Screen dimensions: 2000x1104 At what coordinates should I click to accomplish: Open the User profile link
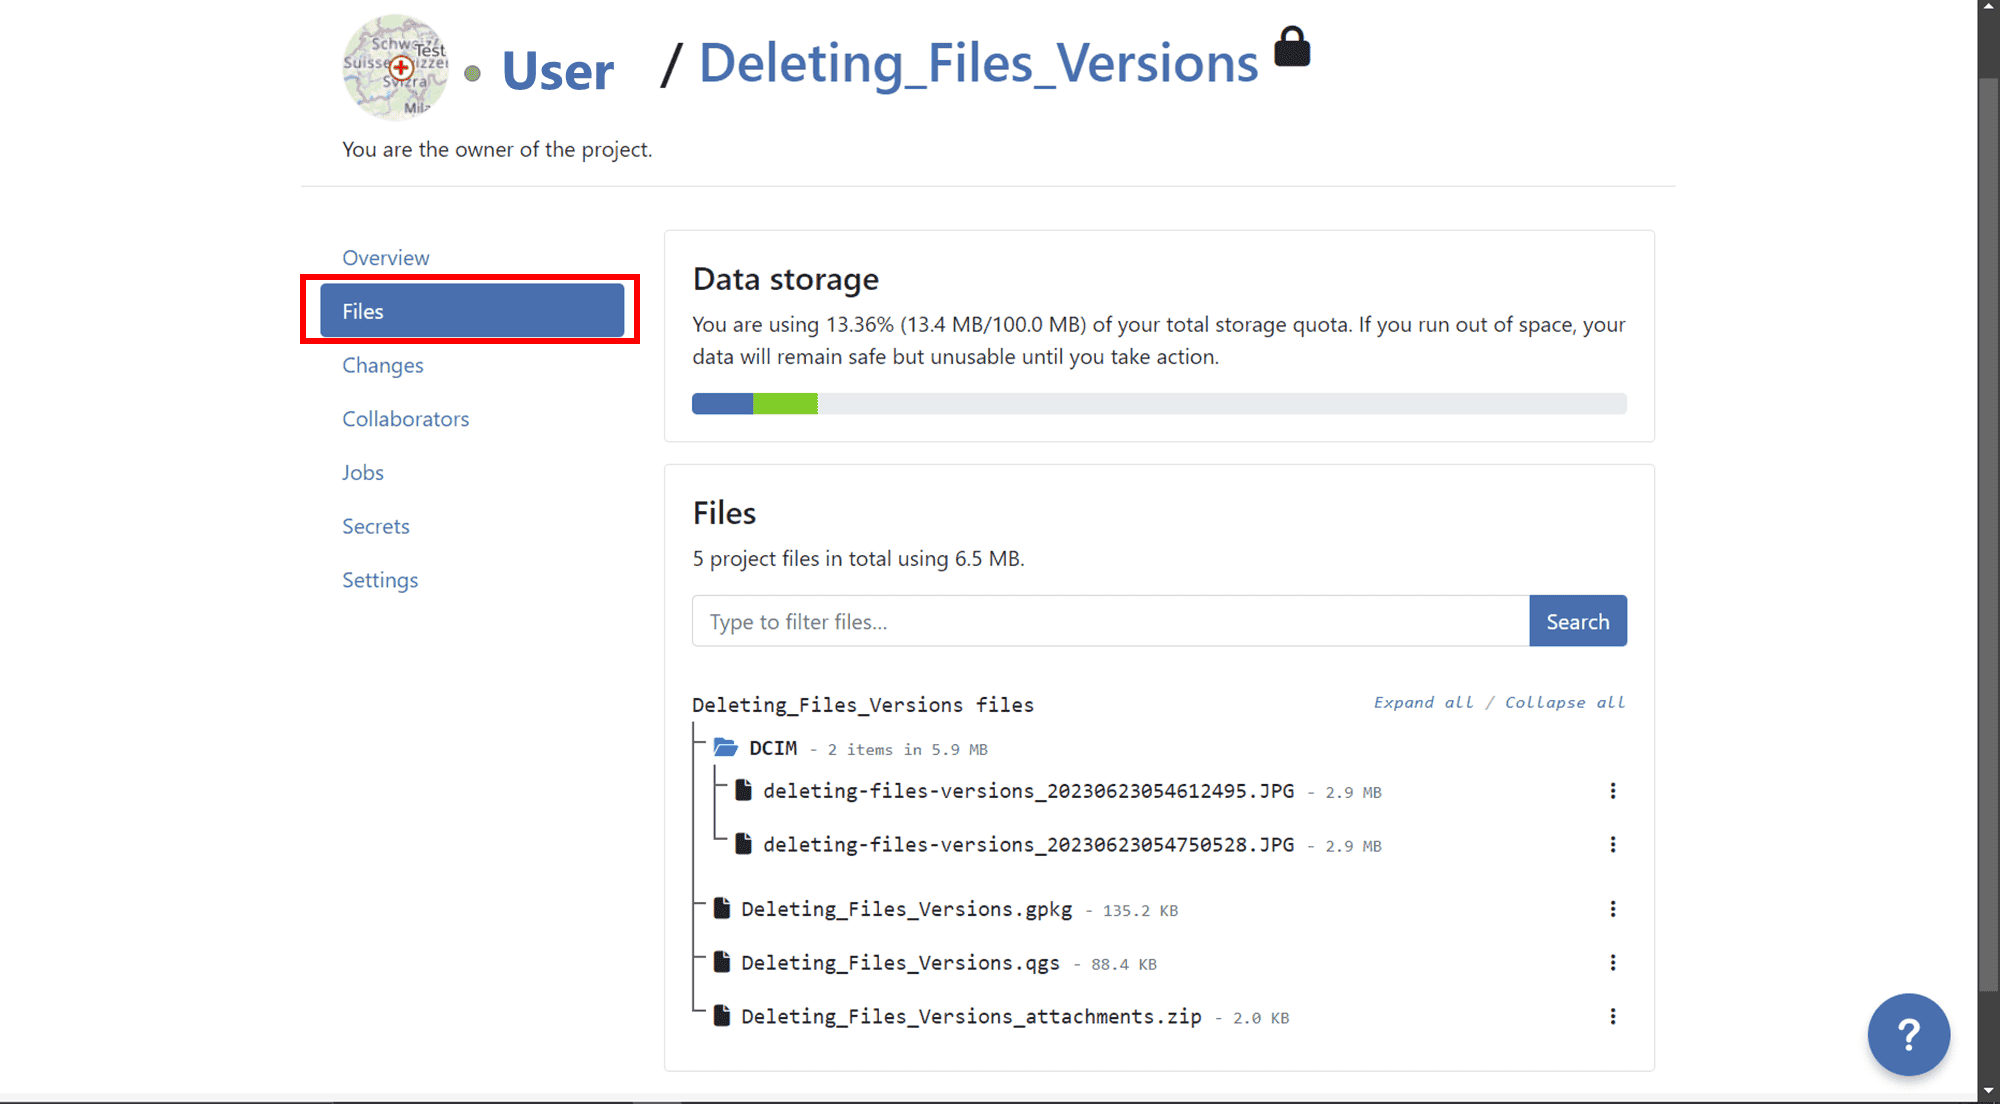pyautogui.click(x=558, y=70)
